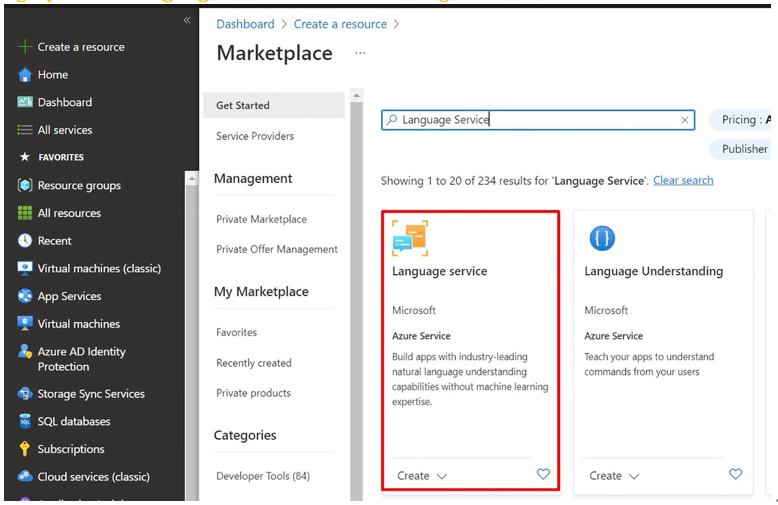Clear the search box with X icon
This screenshot has width=778, height=505.
(x=684, y=120)
